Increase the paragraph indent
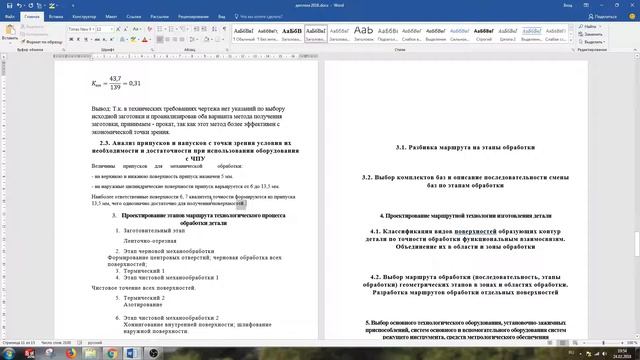Image resolution: width=640 pixels, height=360 pixels. [x=204, y=29]
